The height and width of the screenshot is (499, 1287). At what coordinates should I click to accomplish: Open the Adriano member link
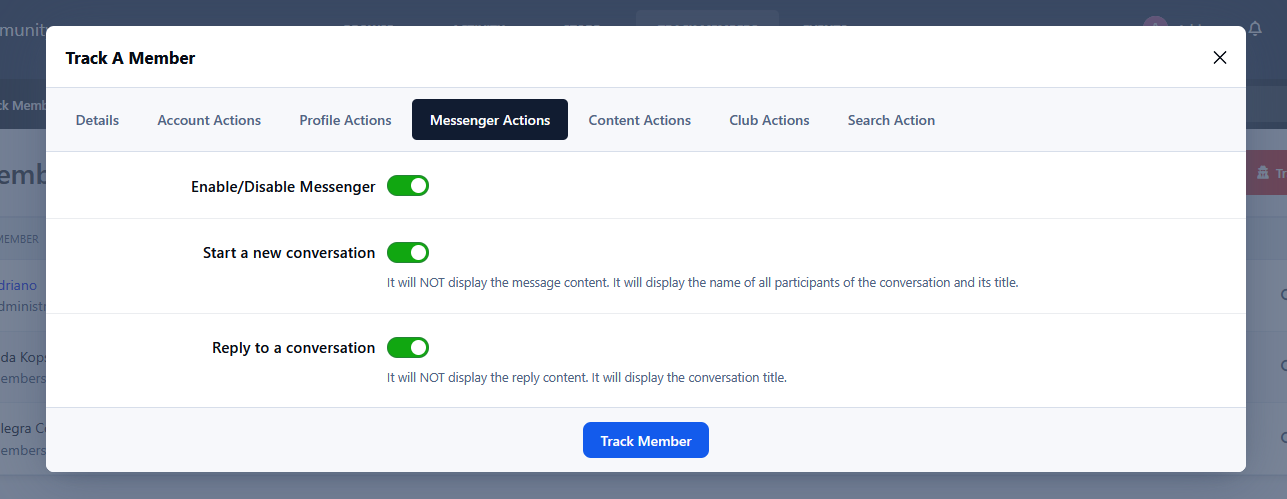pyautogui.click(x=19, y=285)
